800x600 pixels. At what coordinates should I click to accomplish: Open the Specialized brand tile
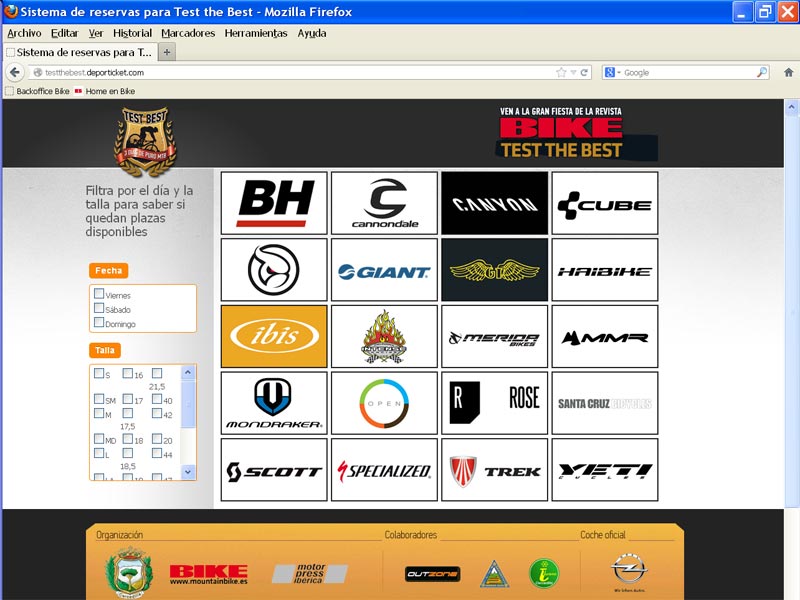[x=384, y=470]
